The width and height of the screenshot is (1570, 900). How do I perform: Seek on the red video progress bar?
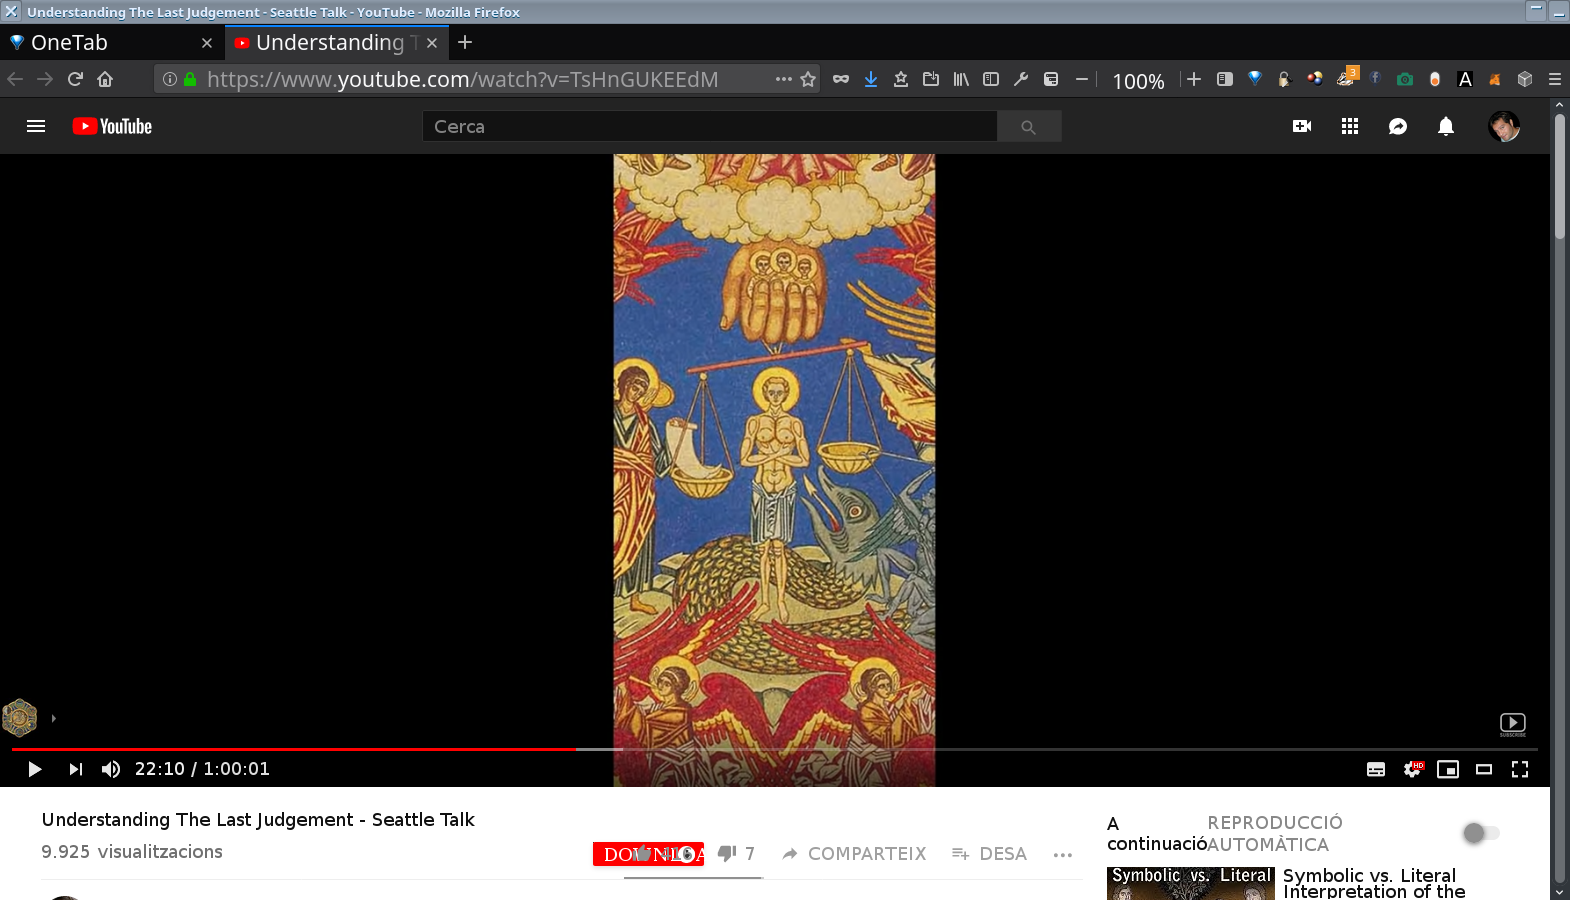pos(294,748)
